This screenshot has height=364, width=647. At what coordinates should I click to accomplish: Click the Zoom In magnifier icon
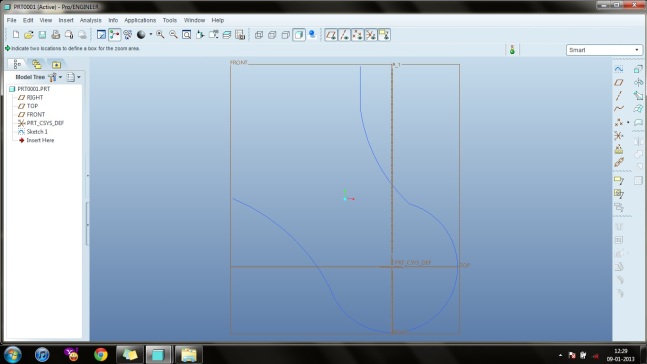point(160,35)
